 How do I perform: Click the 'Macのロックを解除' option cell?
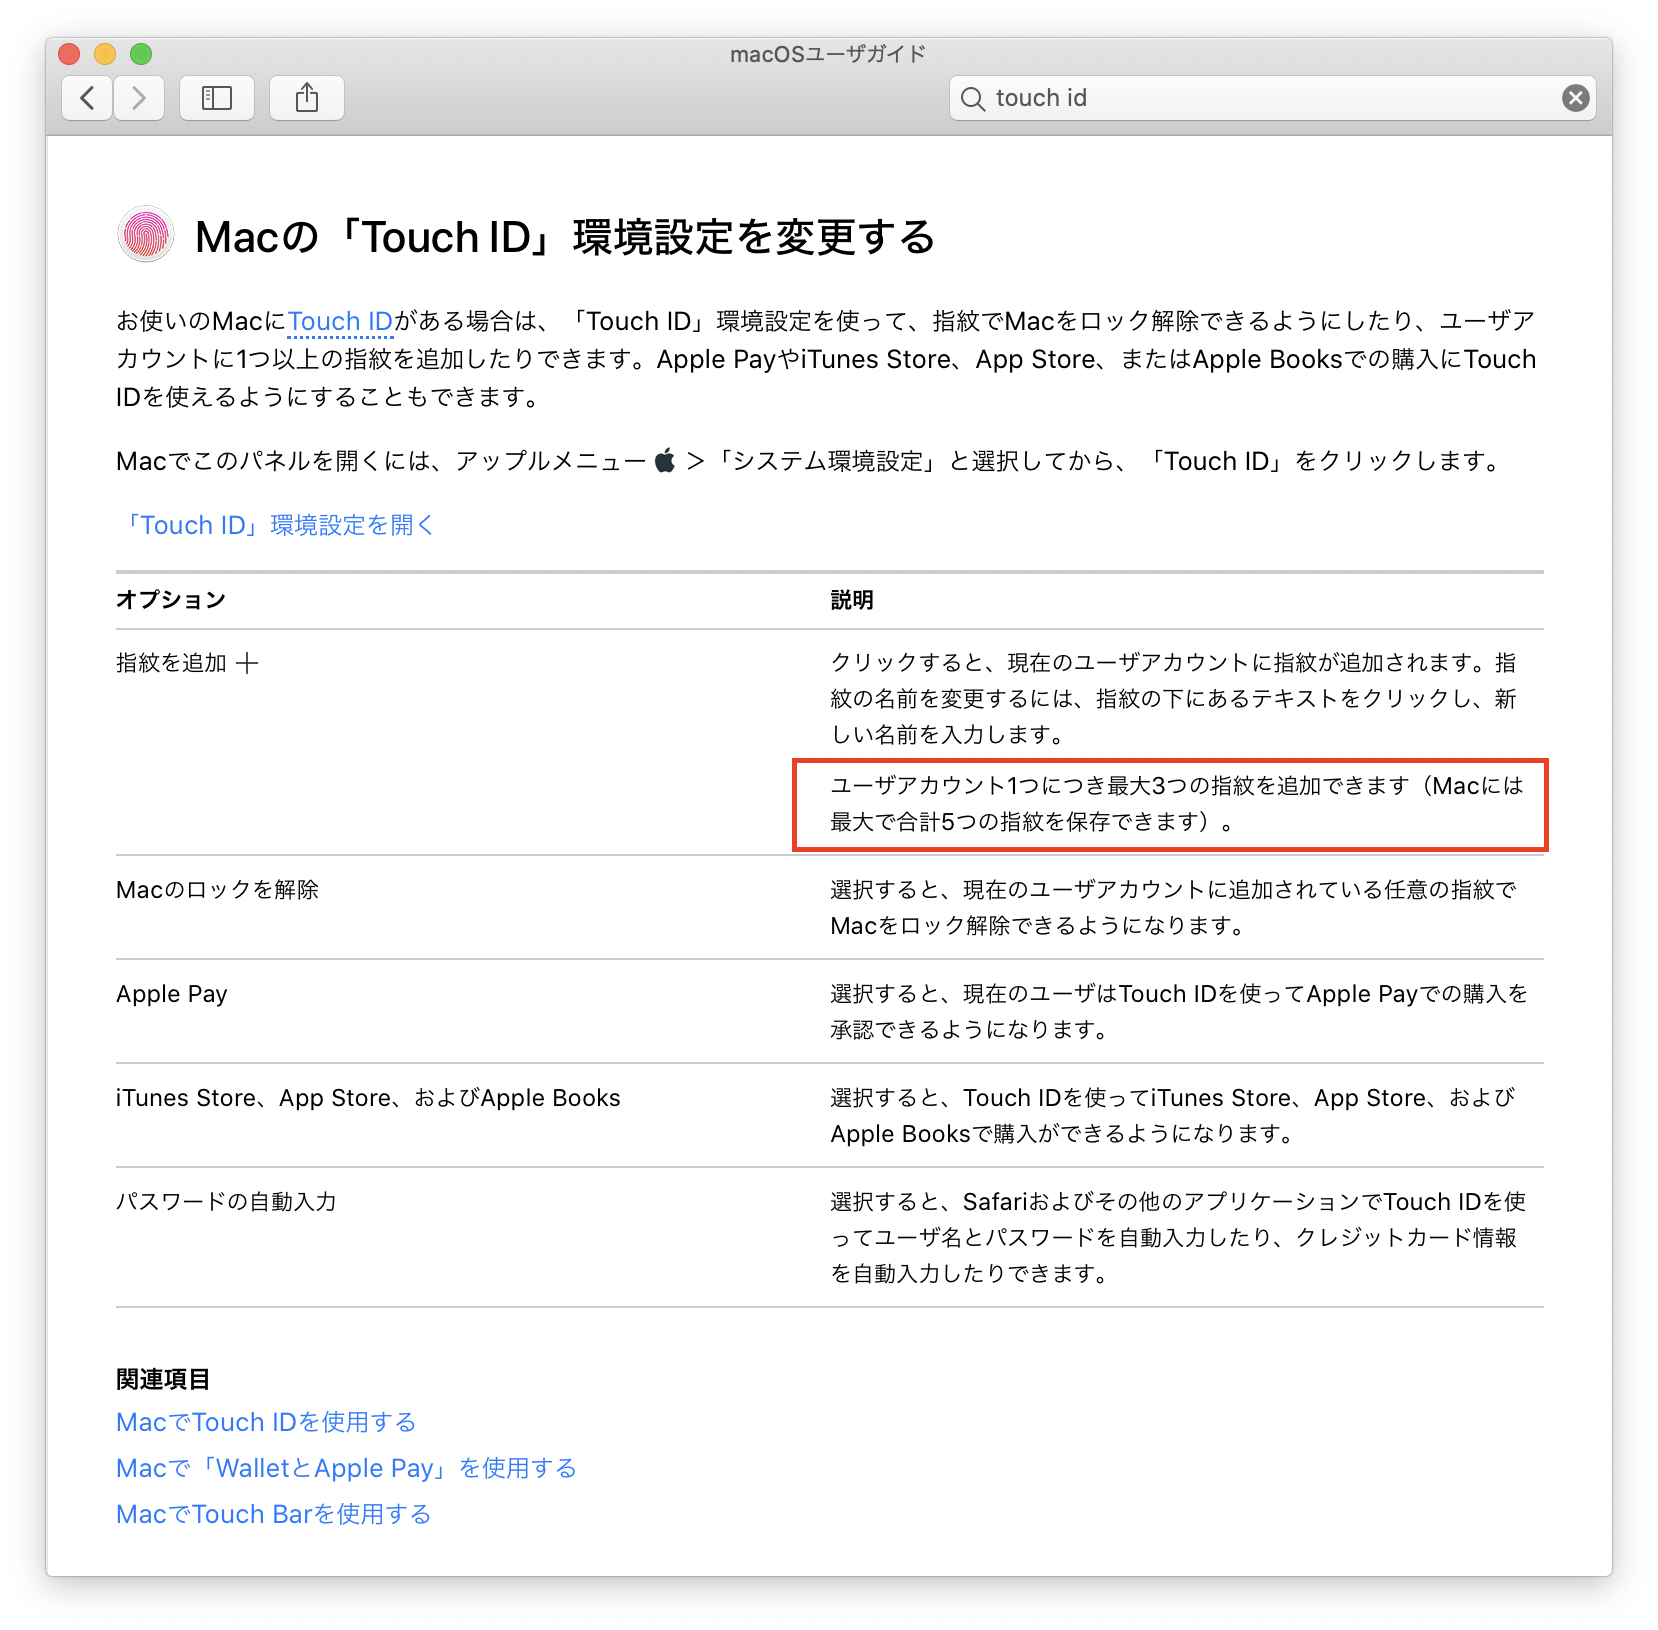coord(217,890)
